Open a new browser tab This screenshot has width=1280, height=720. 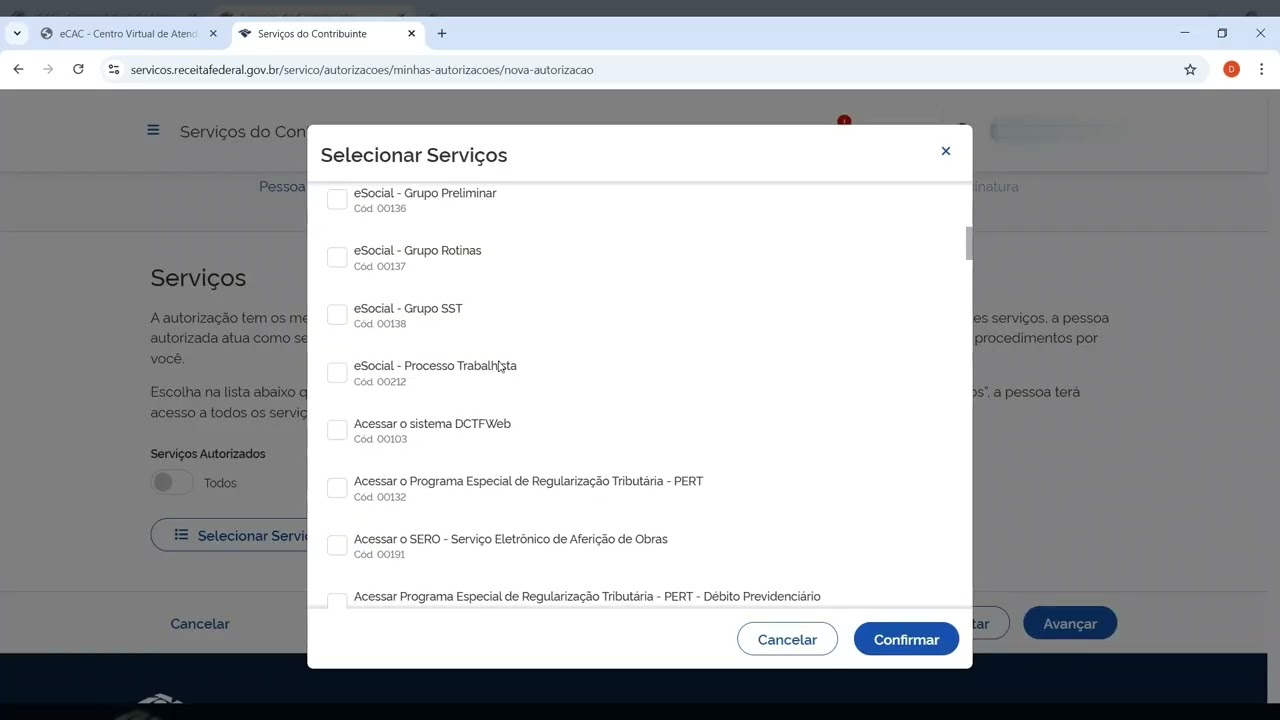click(442, 33)
